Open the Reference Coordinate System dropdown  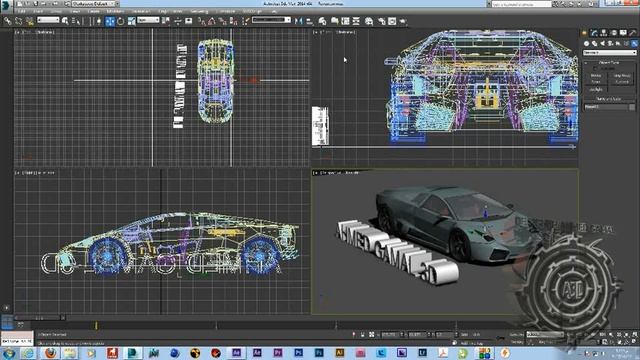(x=148, y=20)
